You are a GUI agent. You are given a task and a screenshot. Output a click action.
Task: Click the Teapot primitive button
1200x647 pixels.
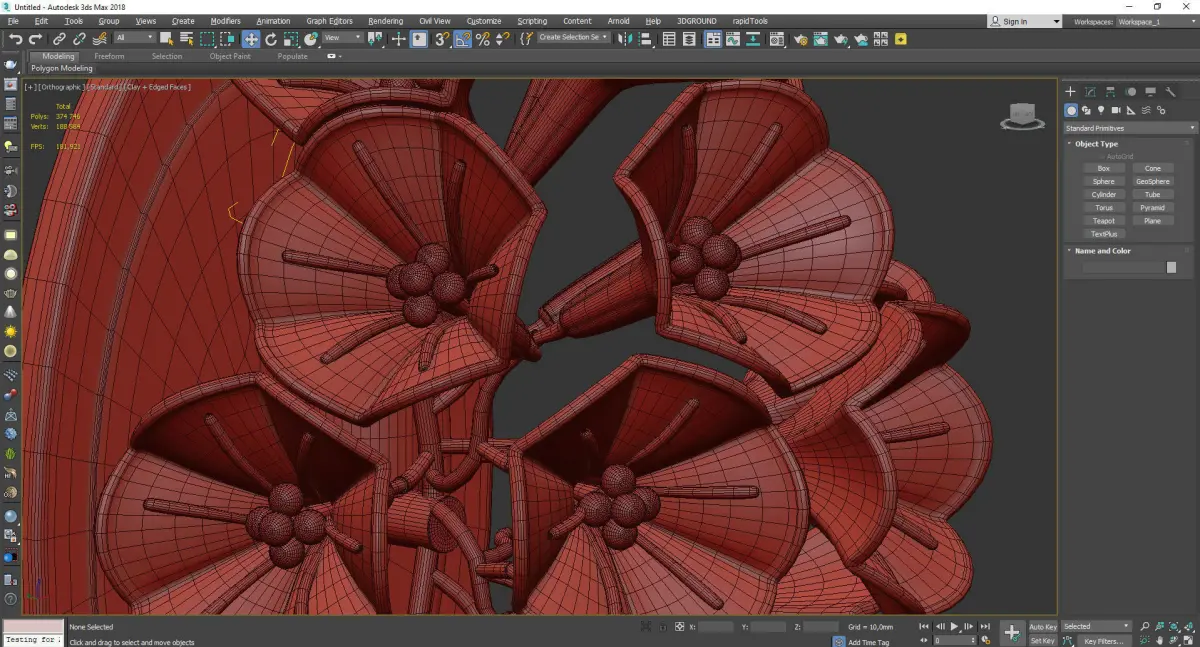pyautogui.click(x=1103, y=221)
